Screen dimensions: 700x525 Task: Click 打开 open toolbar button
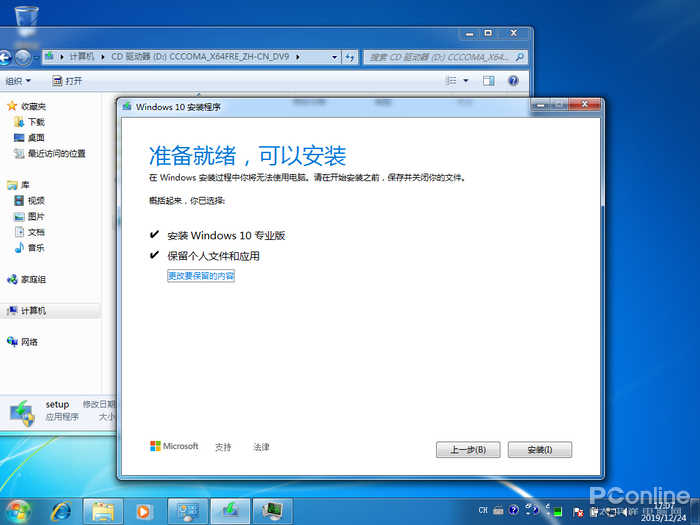click(67, 81)
